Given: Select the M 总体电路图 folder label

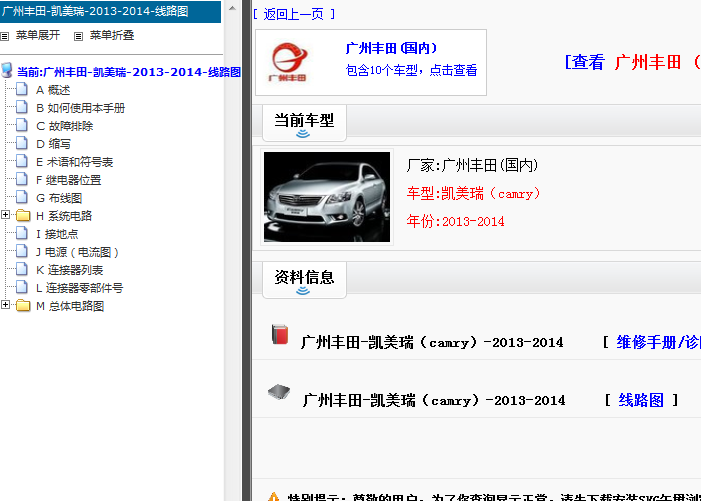Looking at the screenshot, I should [70, 306].
